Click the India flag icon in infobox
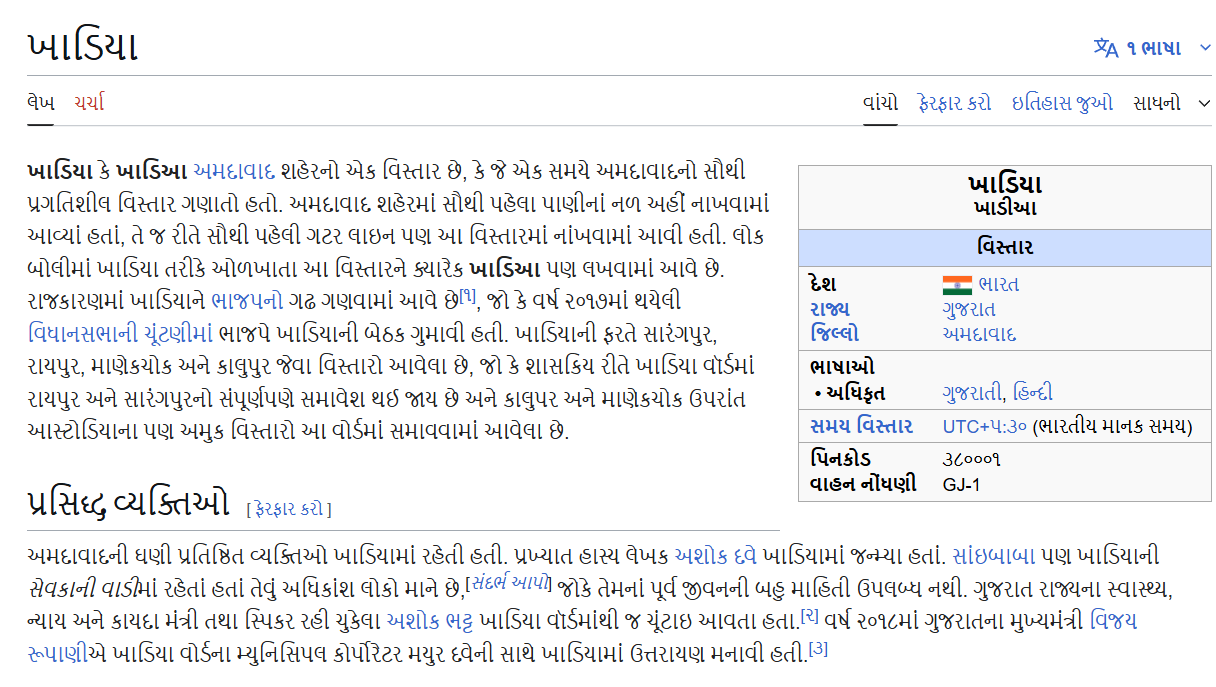This screenshot has height=687, width=1216. coord(957,284)
